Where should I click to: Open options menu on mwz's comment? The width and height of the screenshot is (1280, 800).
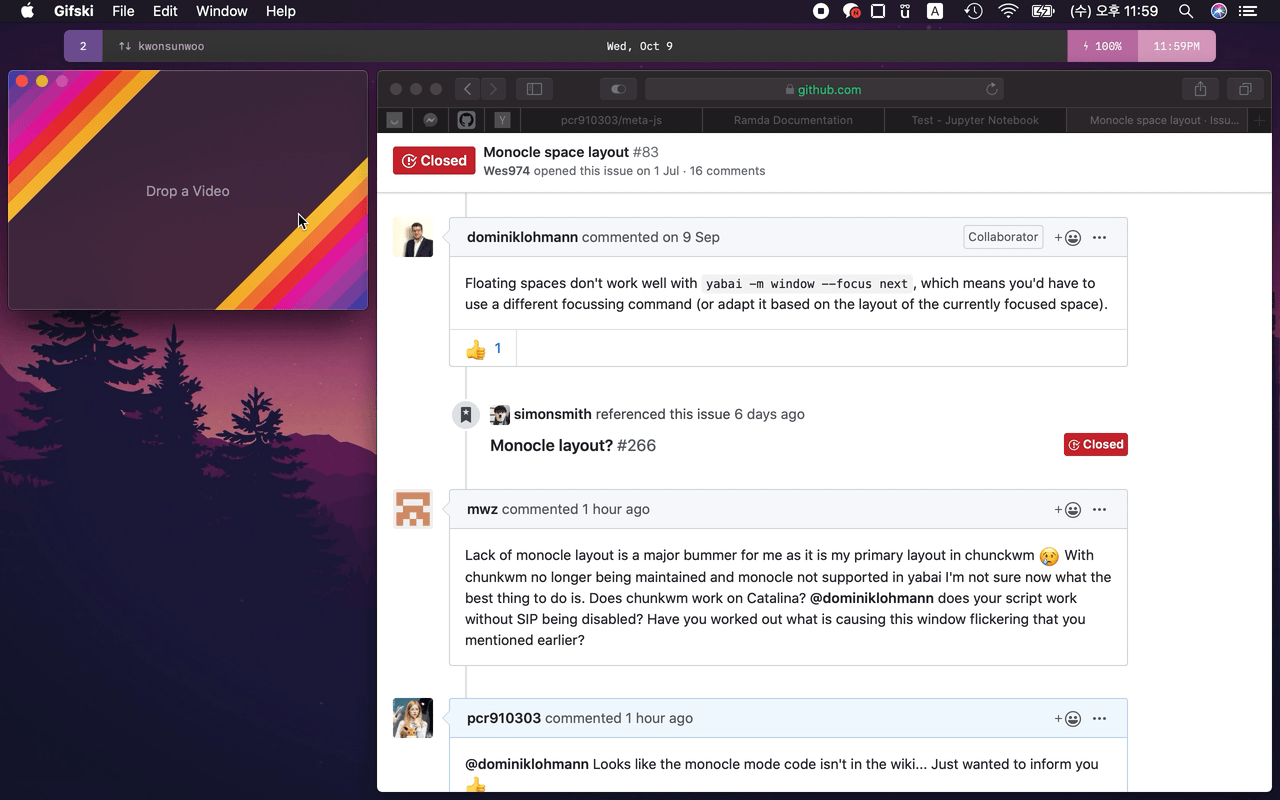[x=1099, y=509]
